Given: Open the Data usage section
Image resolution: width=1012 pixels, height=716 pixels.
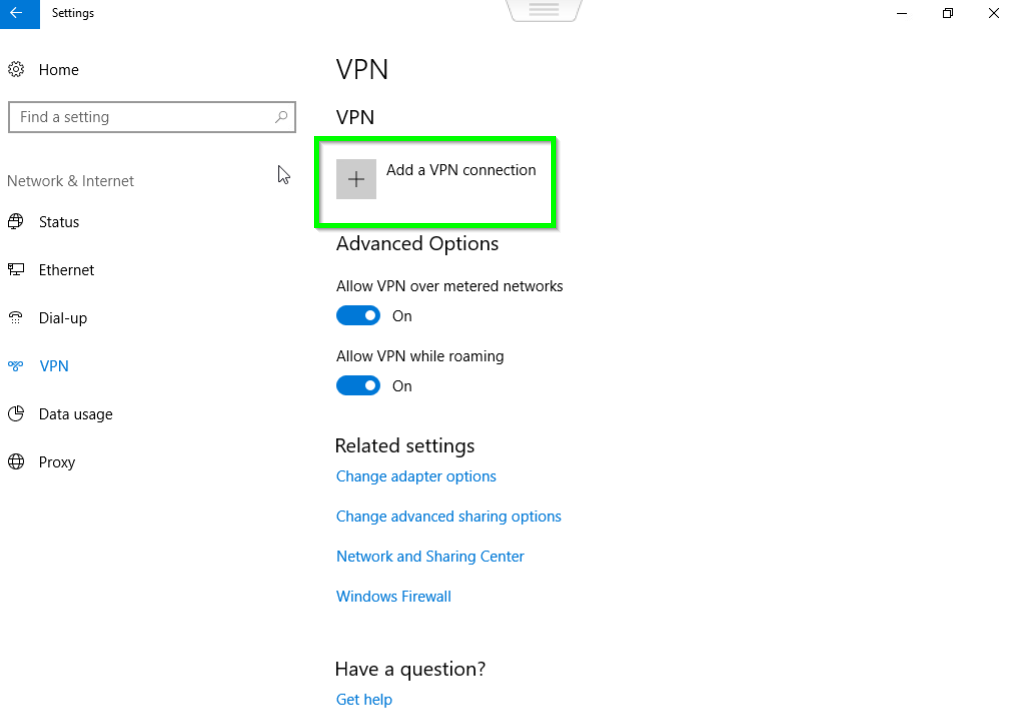Looking at the screenshot, I should pyautogui.click(x=76, y=414).
